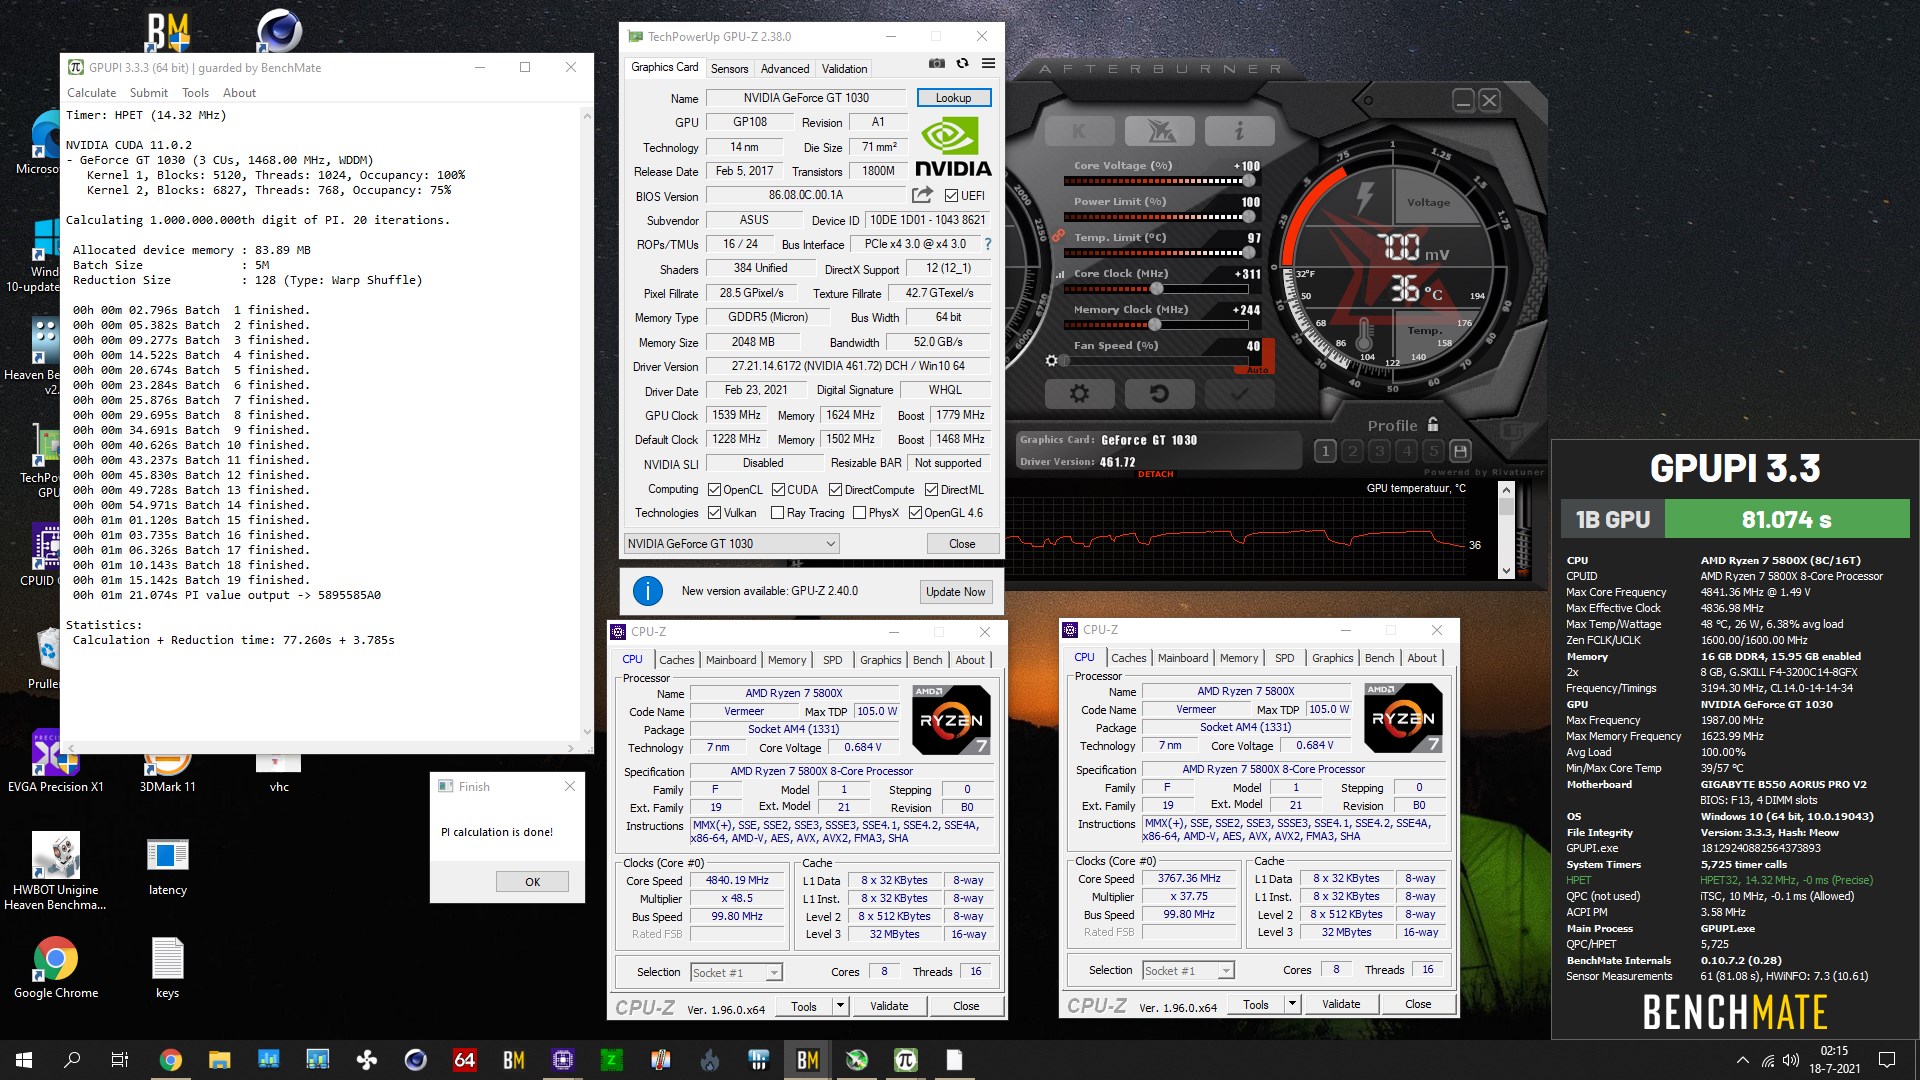Screen dimensions: 1920x1080
Task: Select Afterburner profile slot 1
Action: click(1325, 451)
